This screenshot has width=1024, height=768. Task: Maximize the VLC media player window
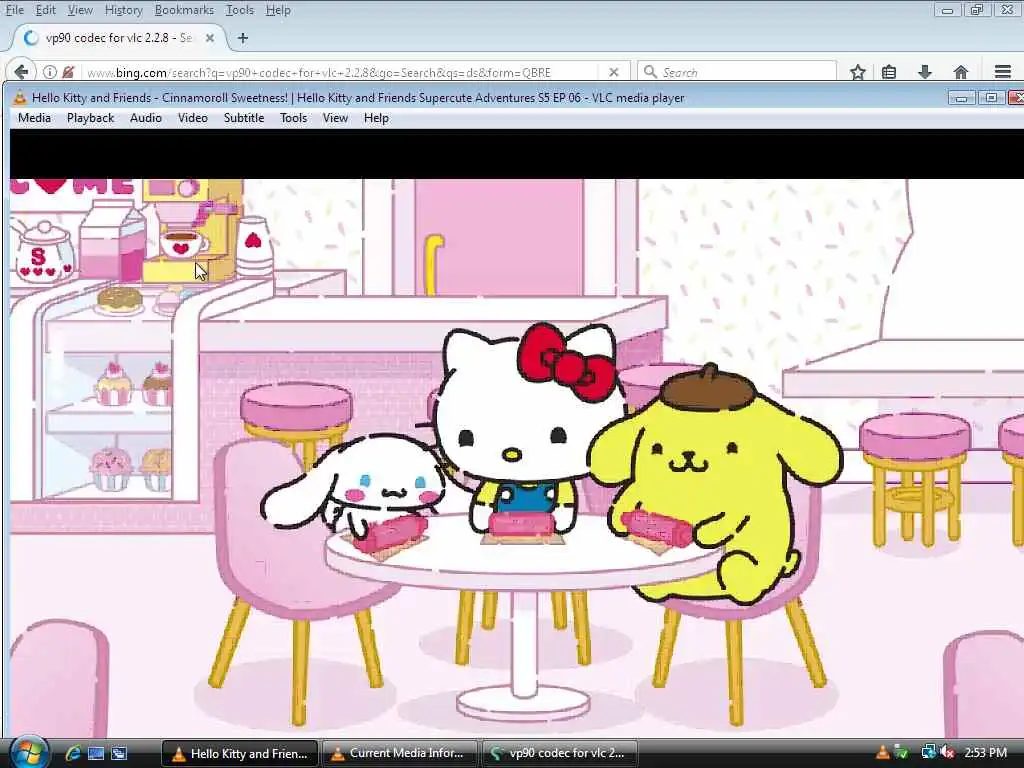click(x=991, y=98)
